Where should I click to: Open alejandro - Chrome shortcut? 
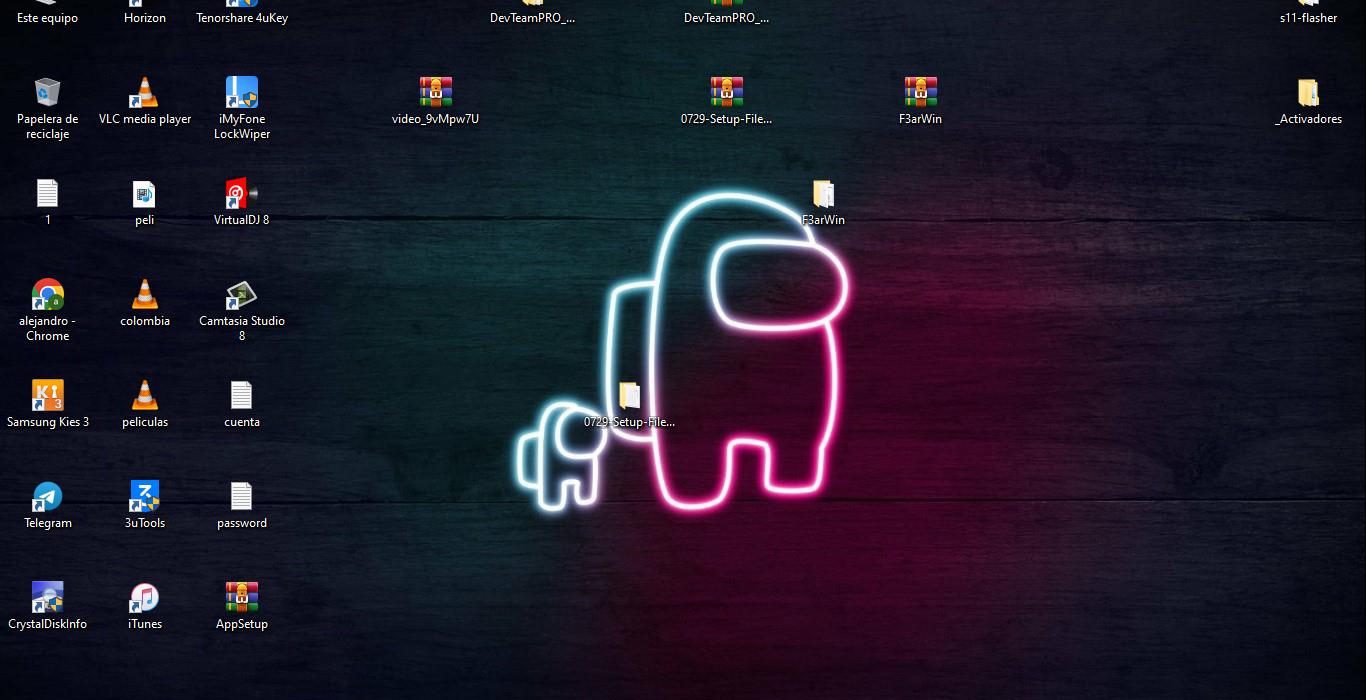point(47,295)
